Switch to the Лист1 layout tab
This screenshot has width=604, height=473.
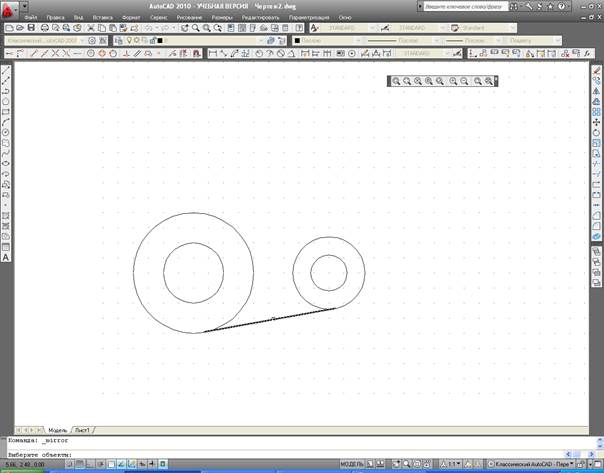(82, 430)
